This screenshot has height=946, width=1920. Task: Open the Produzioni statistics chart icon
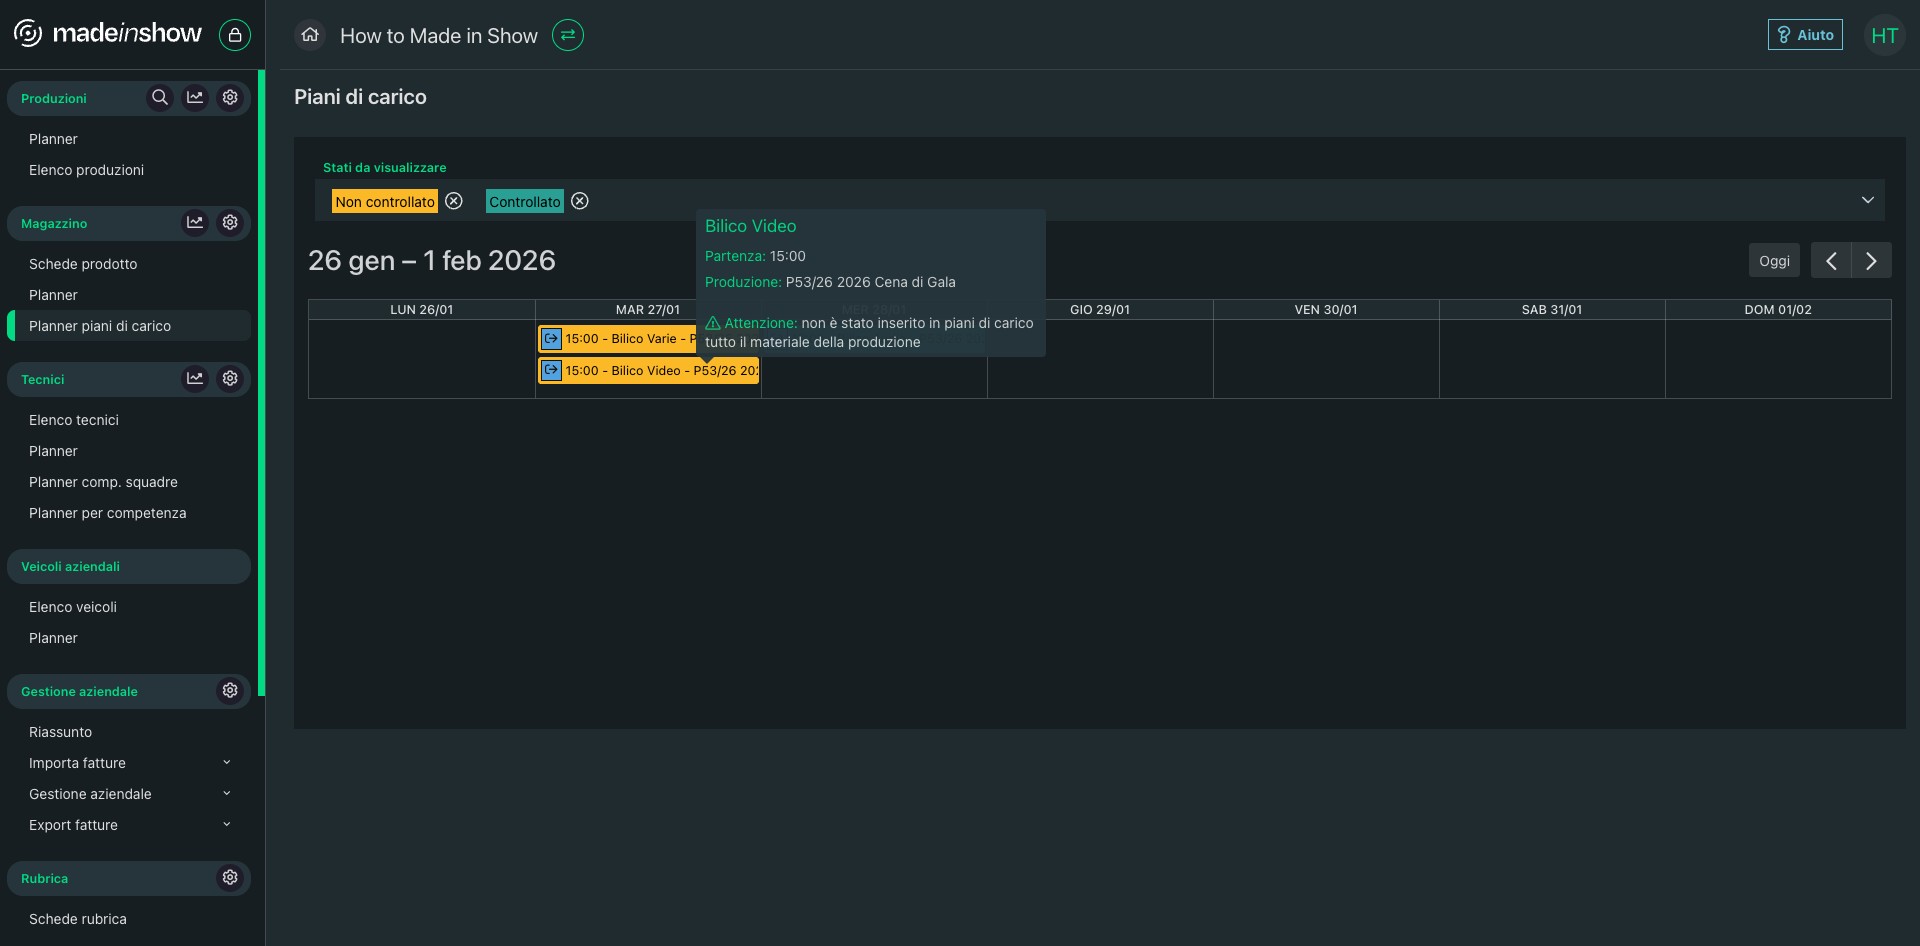pos(195,97)
